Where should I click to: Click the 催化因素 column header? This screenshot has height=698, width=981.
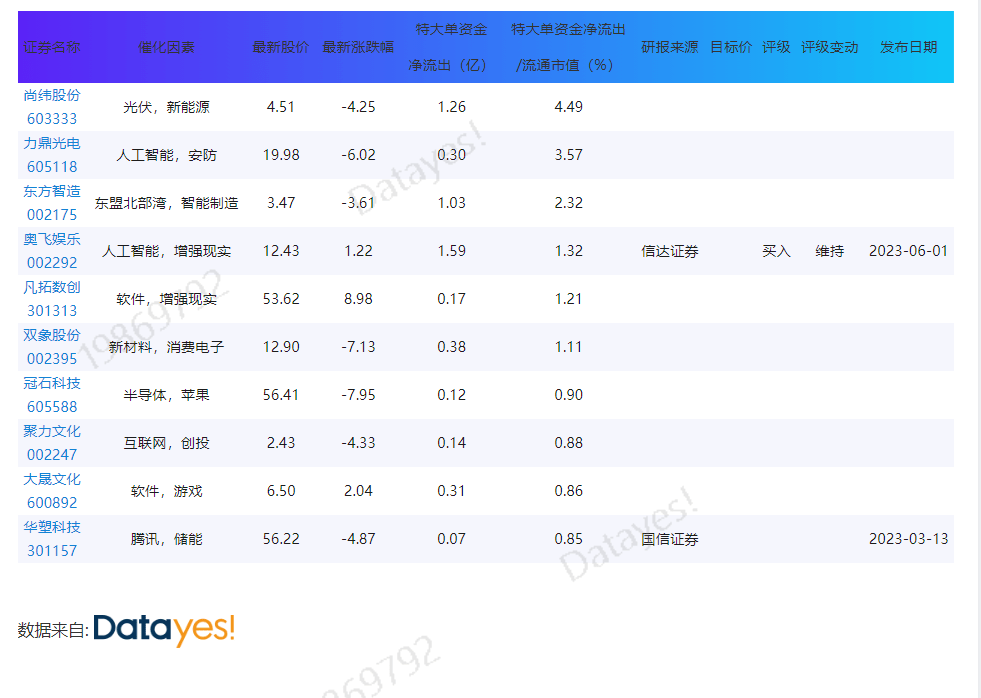[x=166, y=47]
